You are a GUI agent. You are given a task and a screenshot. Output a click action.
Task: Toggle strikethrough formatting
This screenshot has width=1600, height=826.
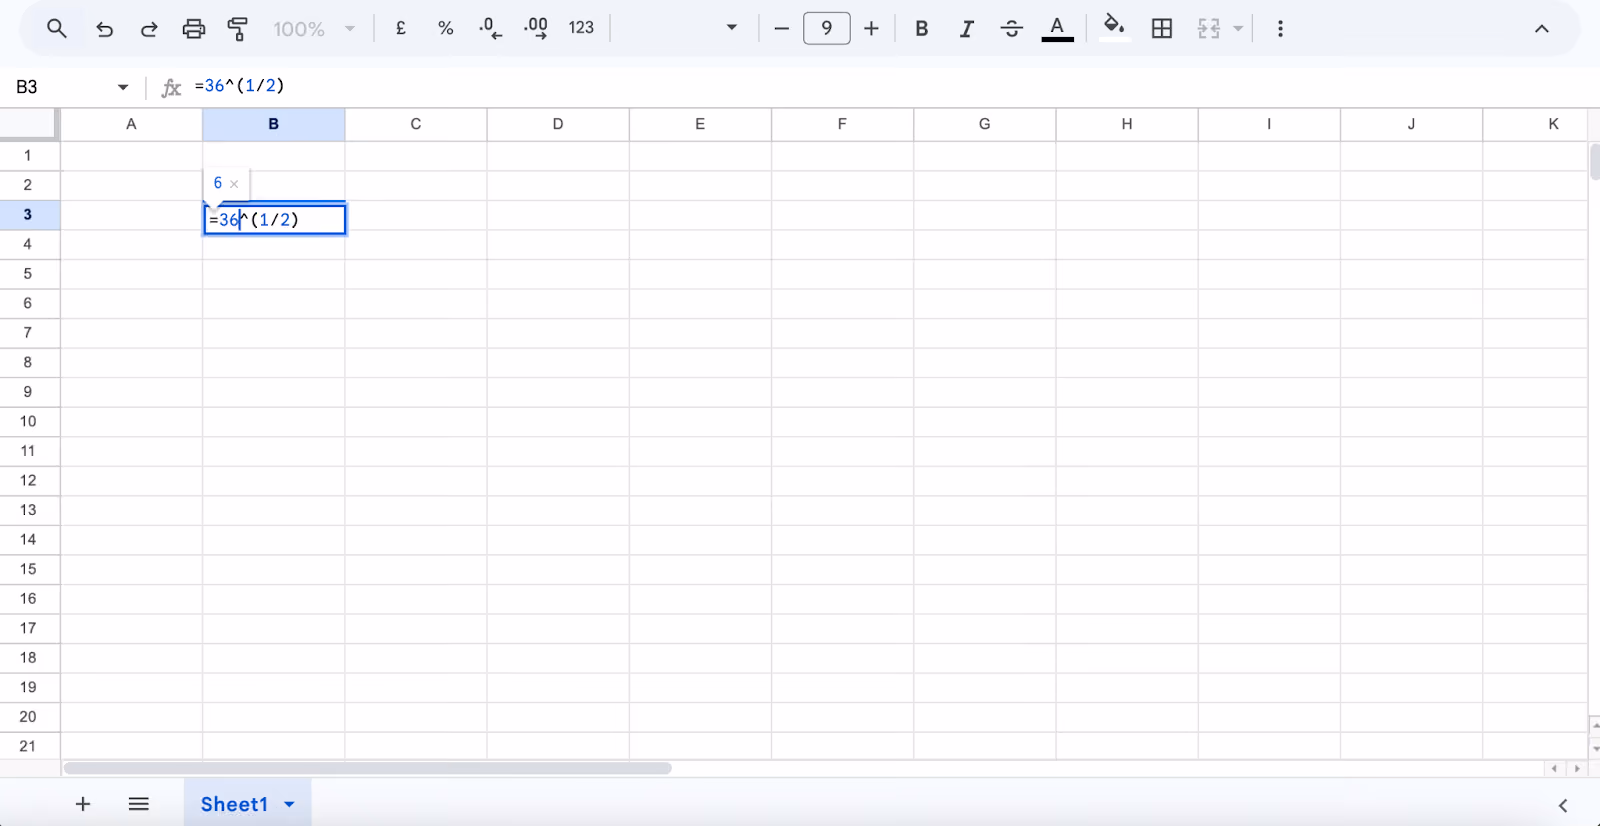(1012, 29)
